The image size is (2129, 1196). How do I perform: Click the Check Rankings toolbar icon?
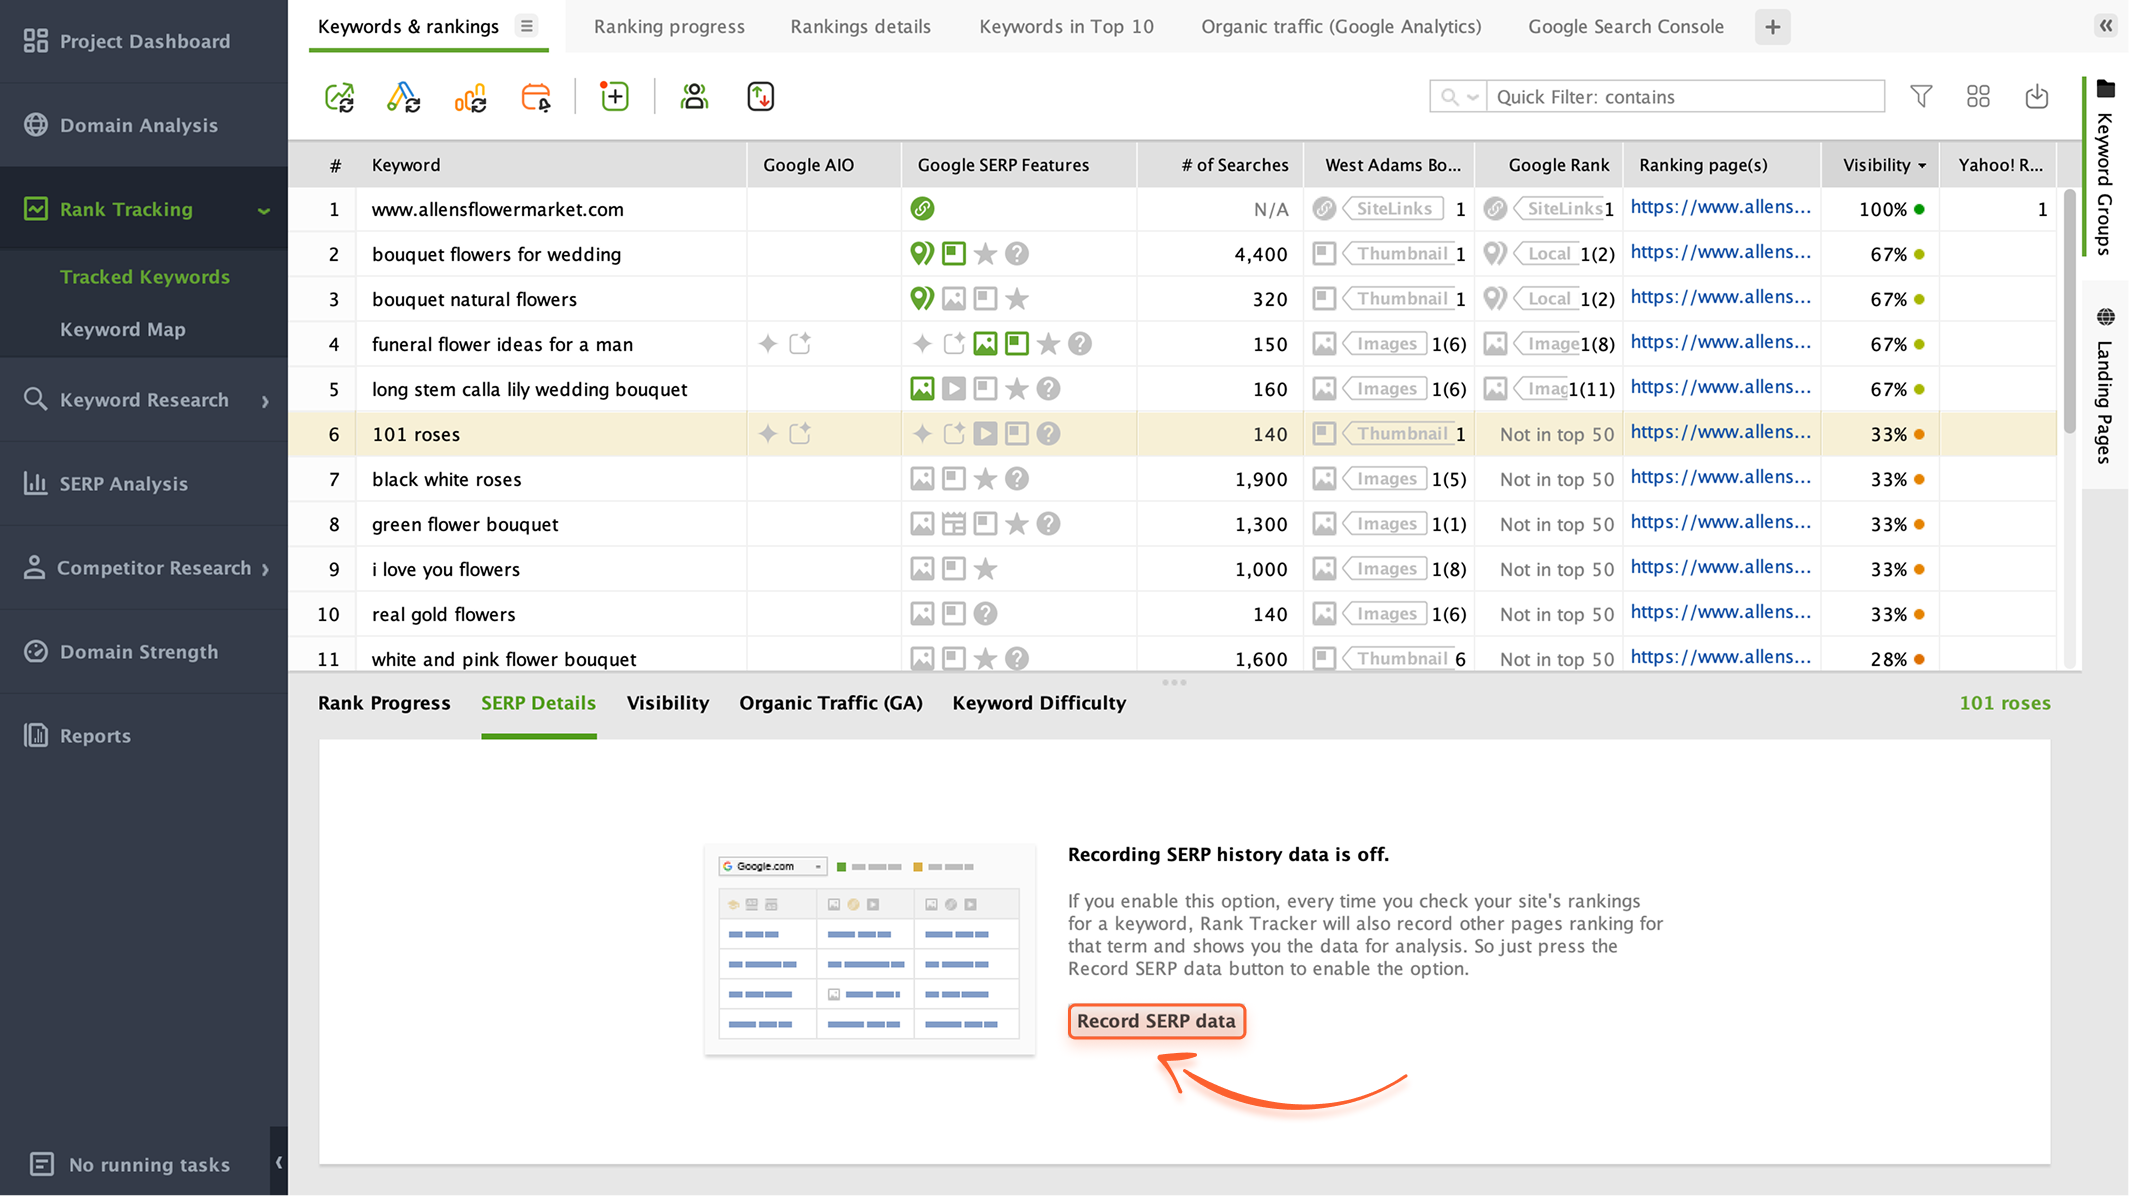pyautogui.click(x=339, y=97)
